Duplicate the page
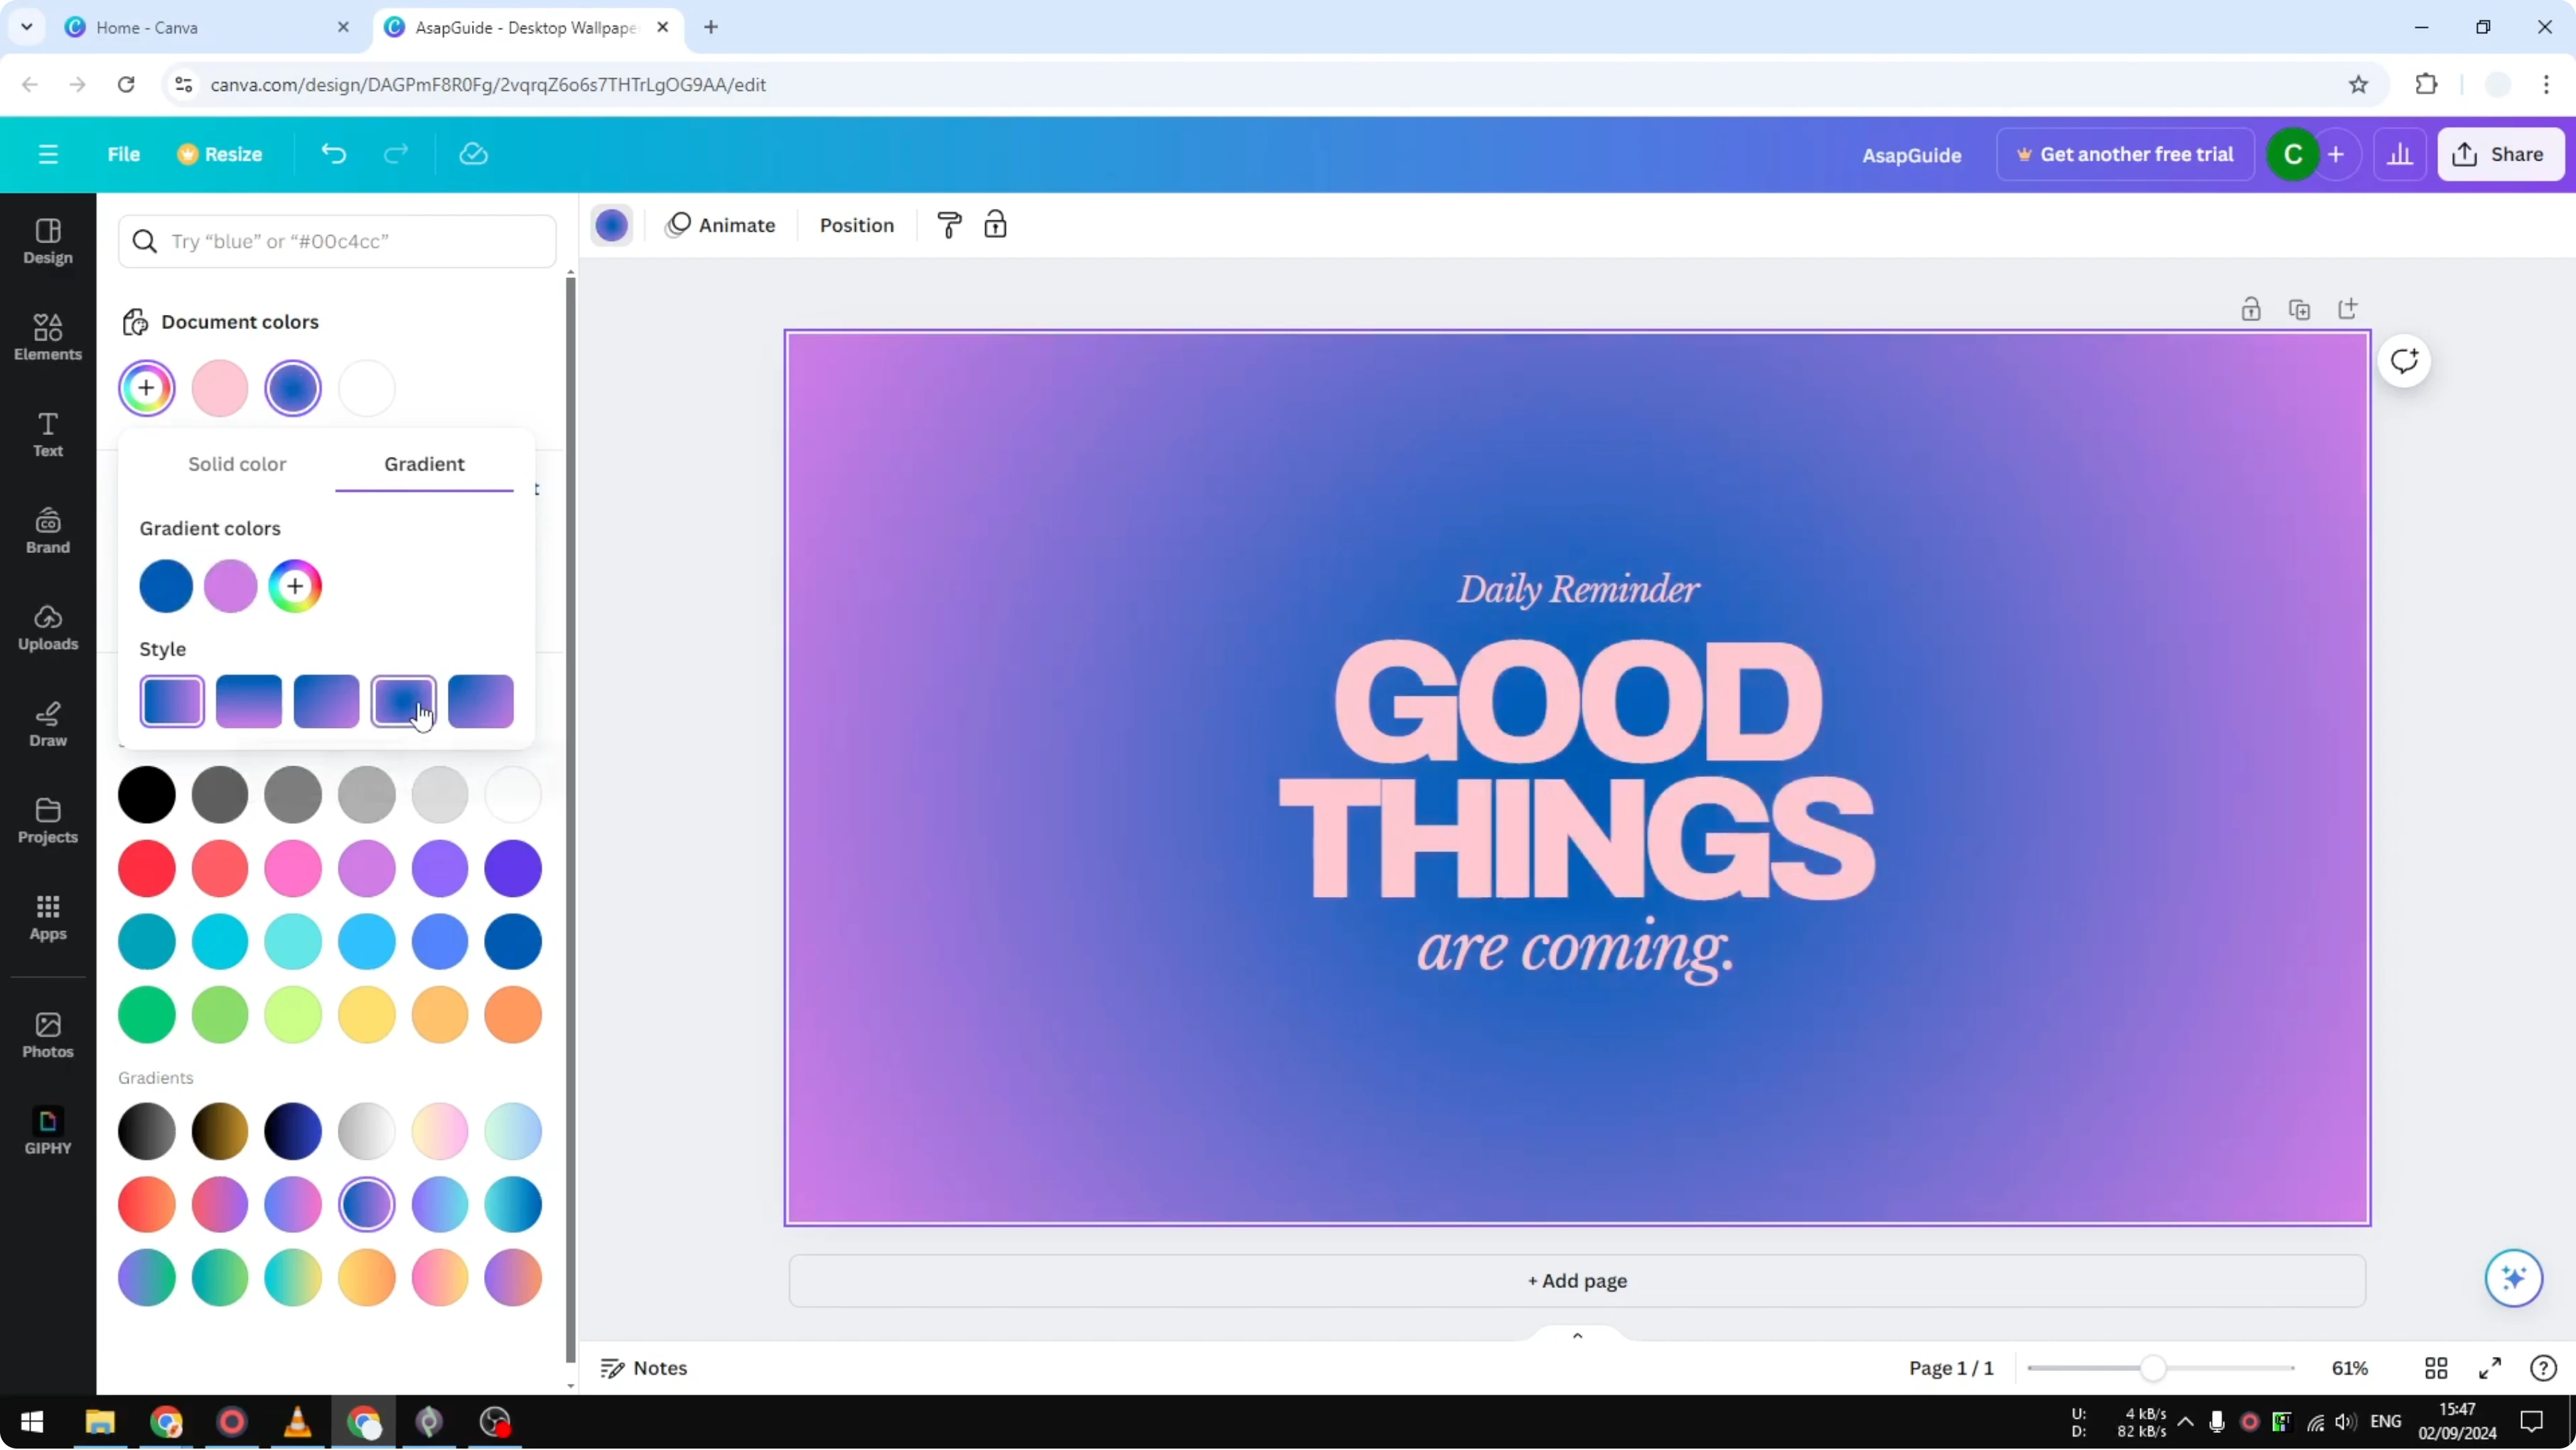This screenshot has height=1450, width=2576. coord(2299,309)
